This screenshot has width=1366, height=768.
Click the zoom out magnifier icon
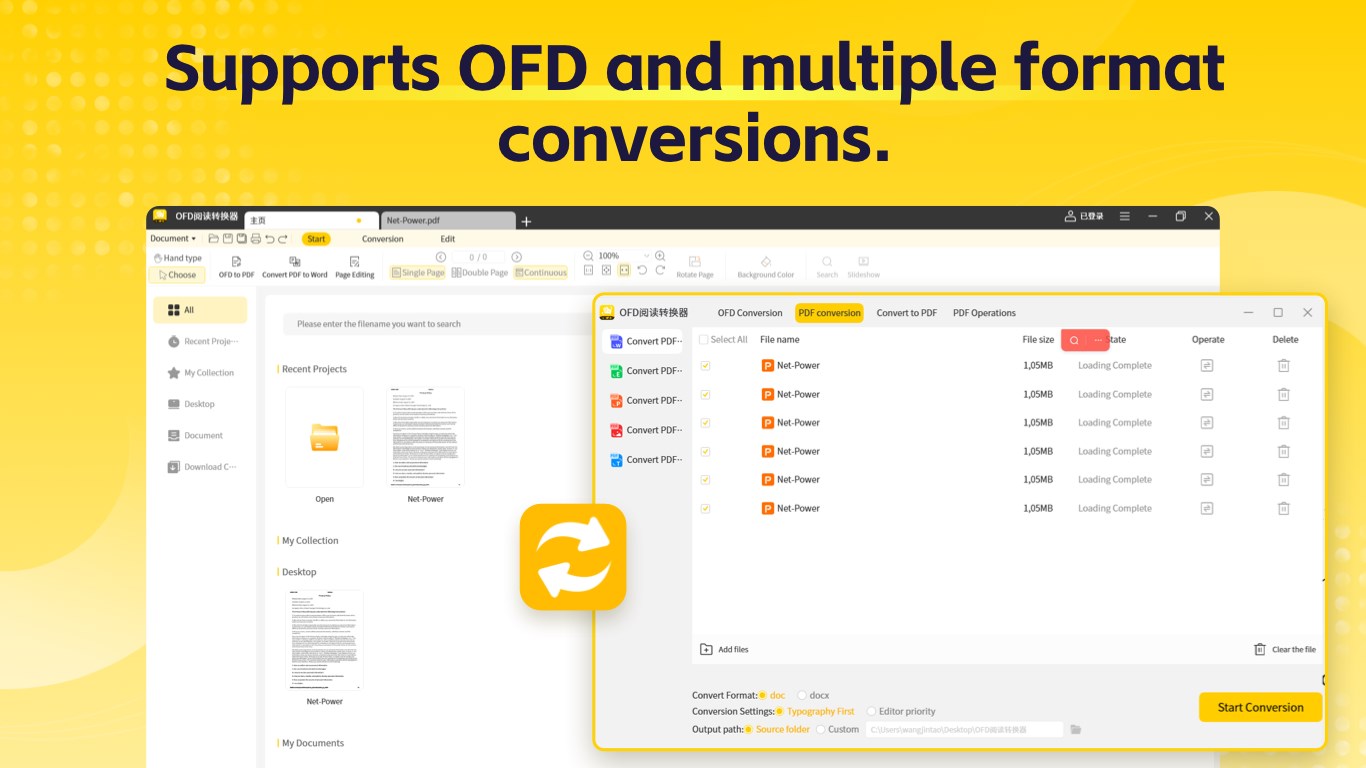click(588, 256)
